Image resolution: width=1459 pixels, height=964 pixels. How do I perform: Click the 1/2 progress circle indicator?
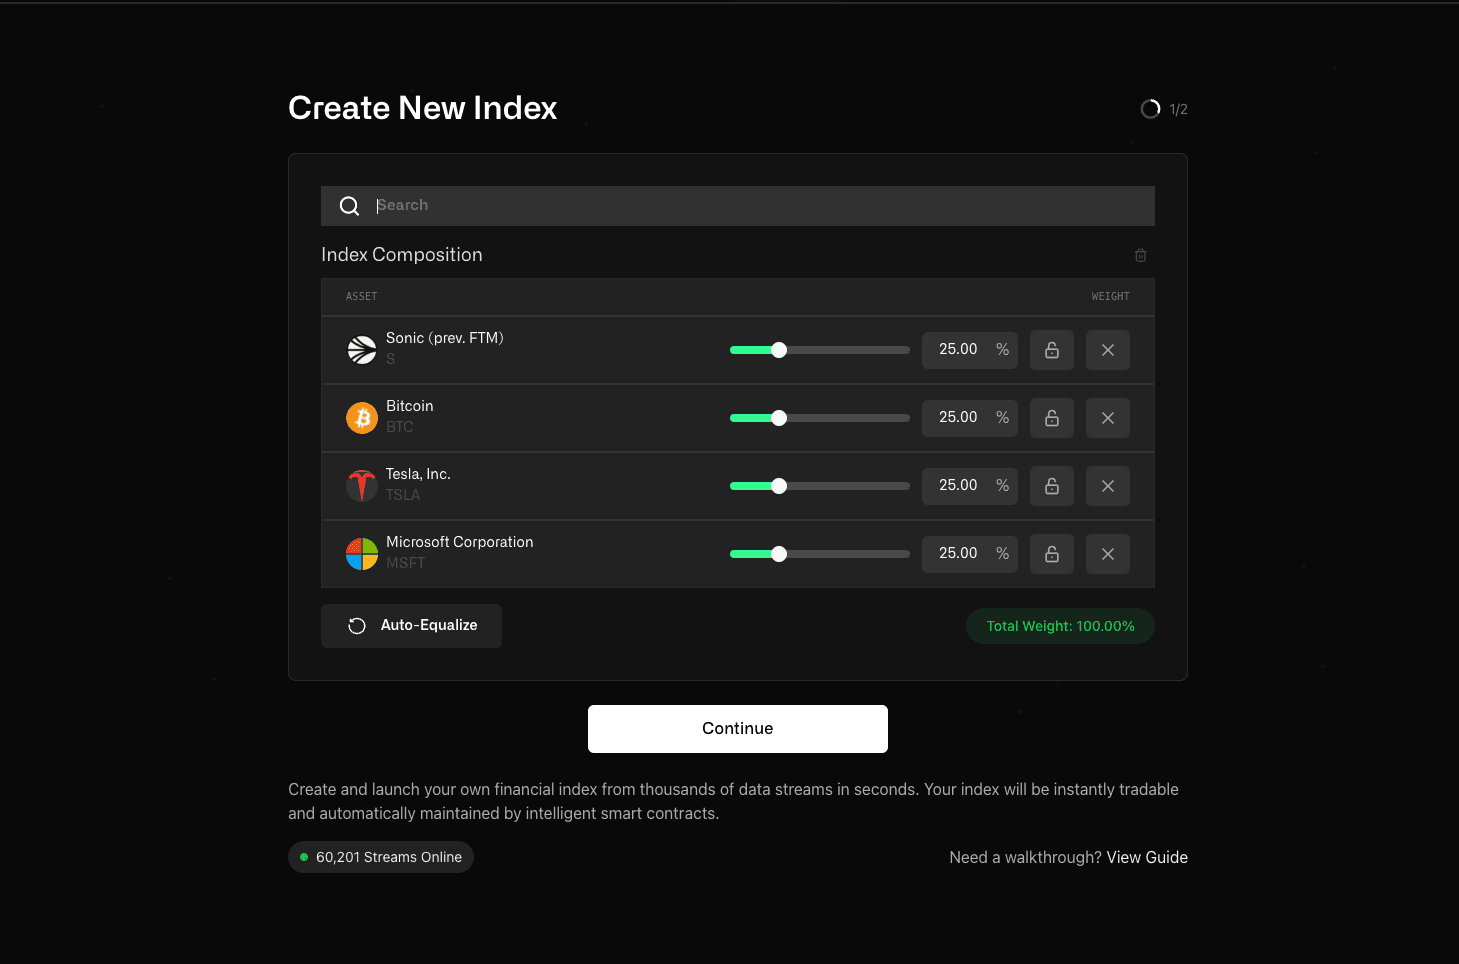[1150, 108]
